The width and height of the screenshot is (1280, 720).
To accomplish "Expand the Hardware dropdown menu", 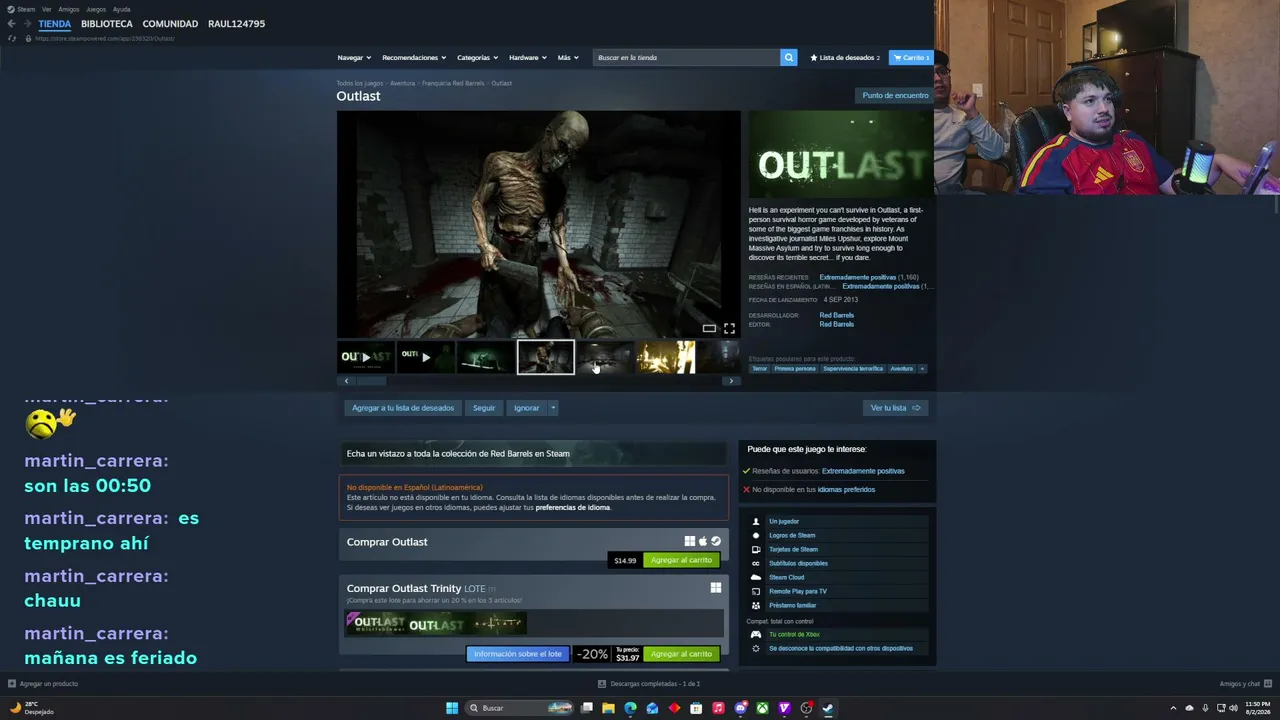I will 528,57.
